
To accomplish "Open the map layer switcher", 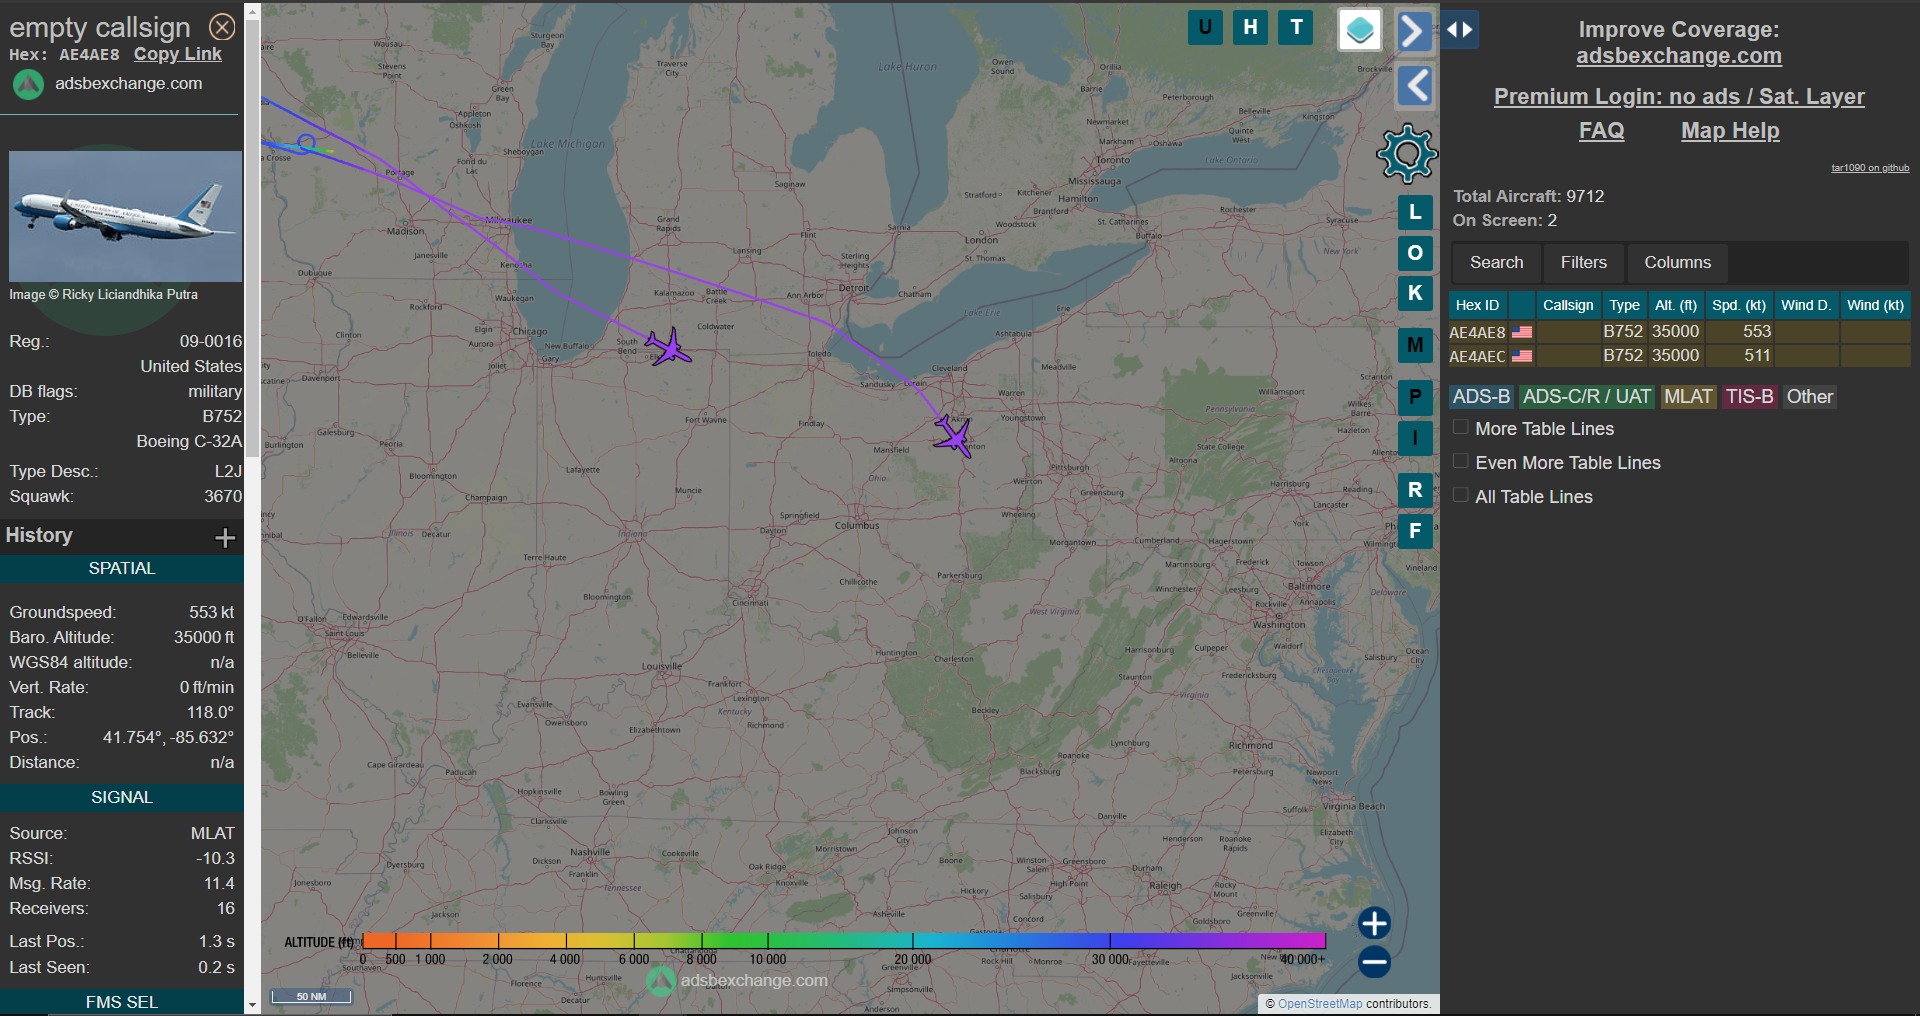I will point(1359,30).
